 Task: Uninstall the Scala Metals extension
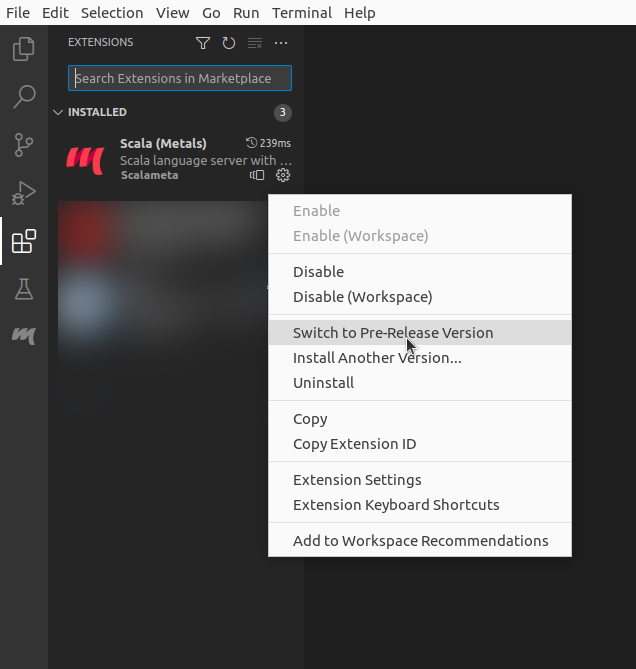coord(323,383)
